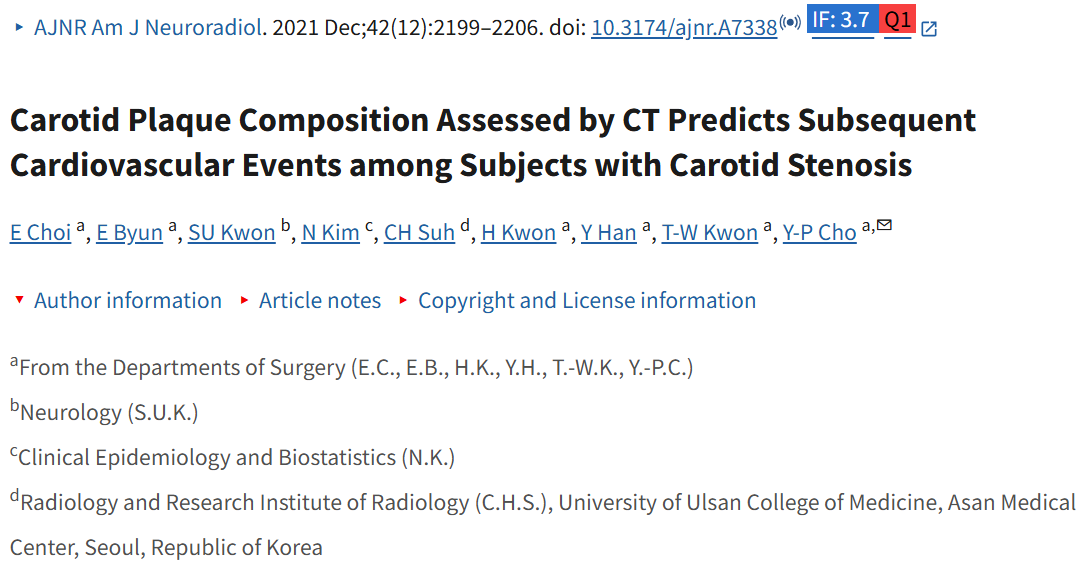Open author E Byun's link
Image resolution: width=1089 pixels, height=567 pixels.
click(x=129, y=233)
